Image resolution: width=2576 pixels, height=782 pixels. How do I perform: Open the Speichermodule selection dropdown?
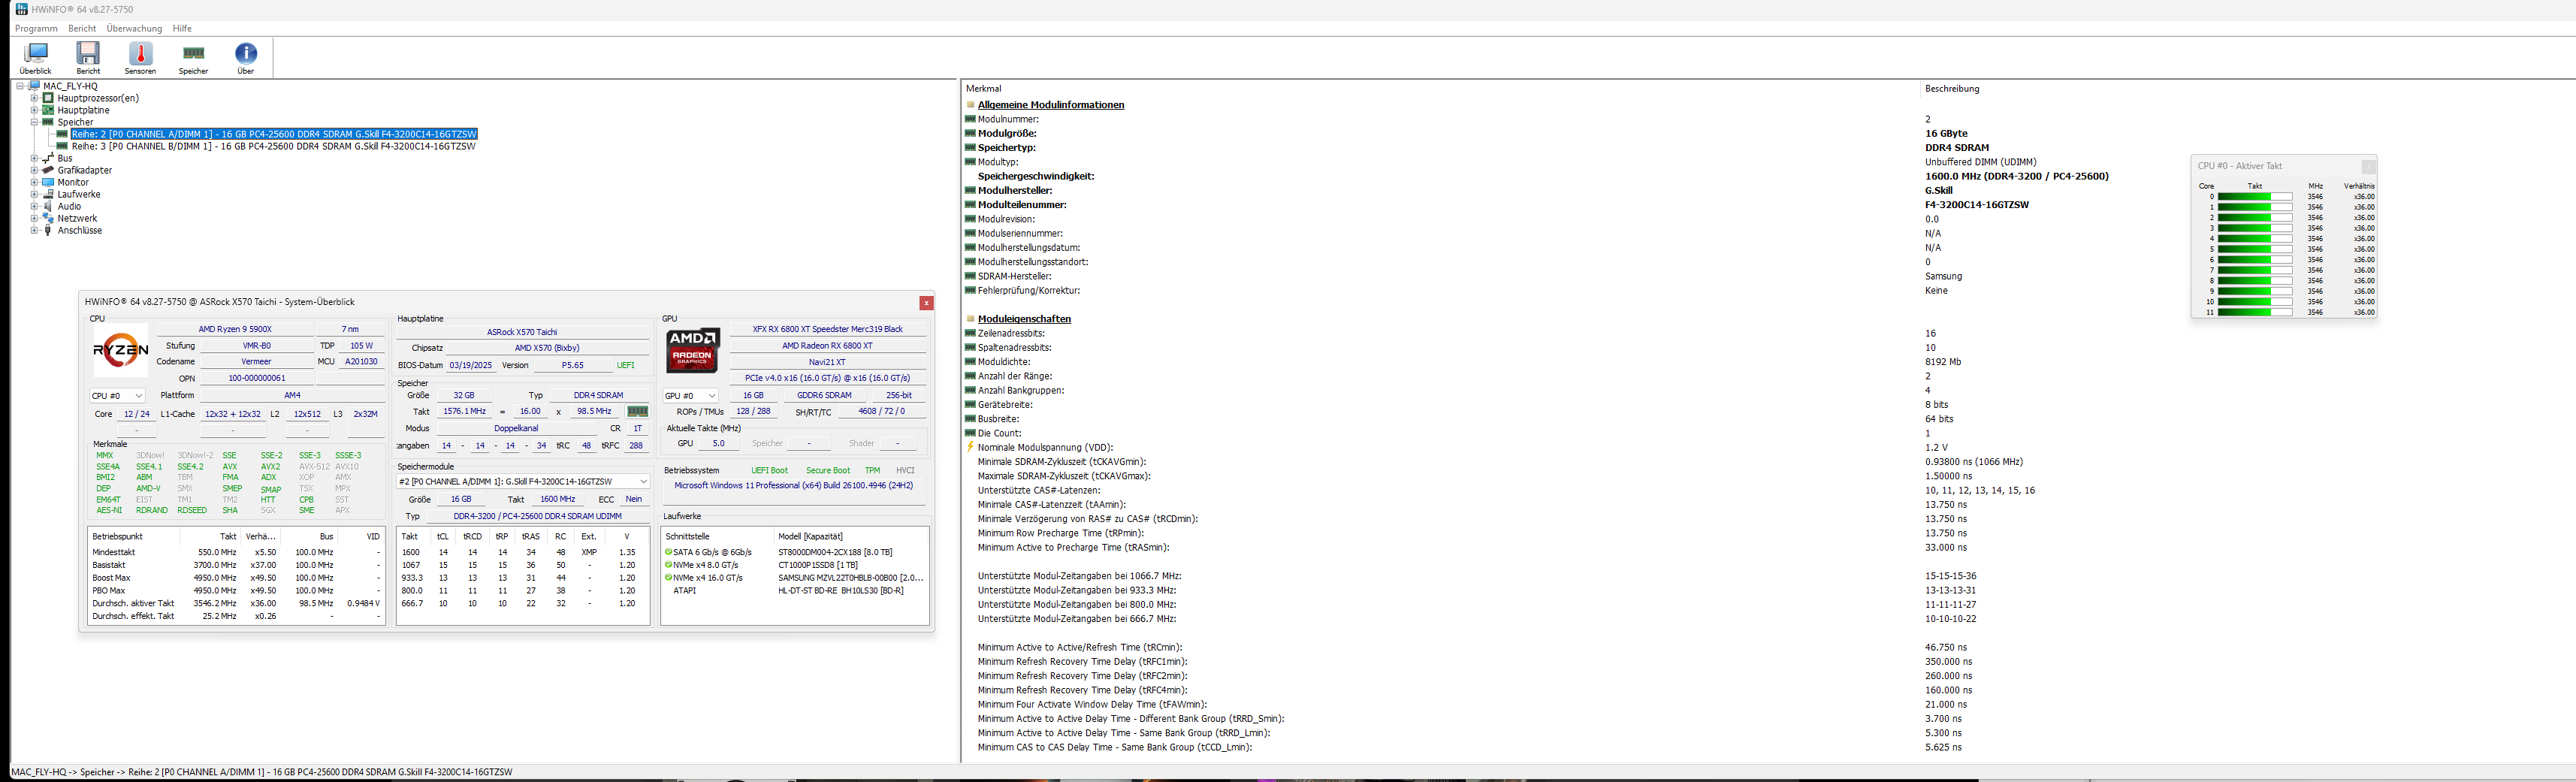click(523, 481)
